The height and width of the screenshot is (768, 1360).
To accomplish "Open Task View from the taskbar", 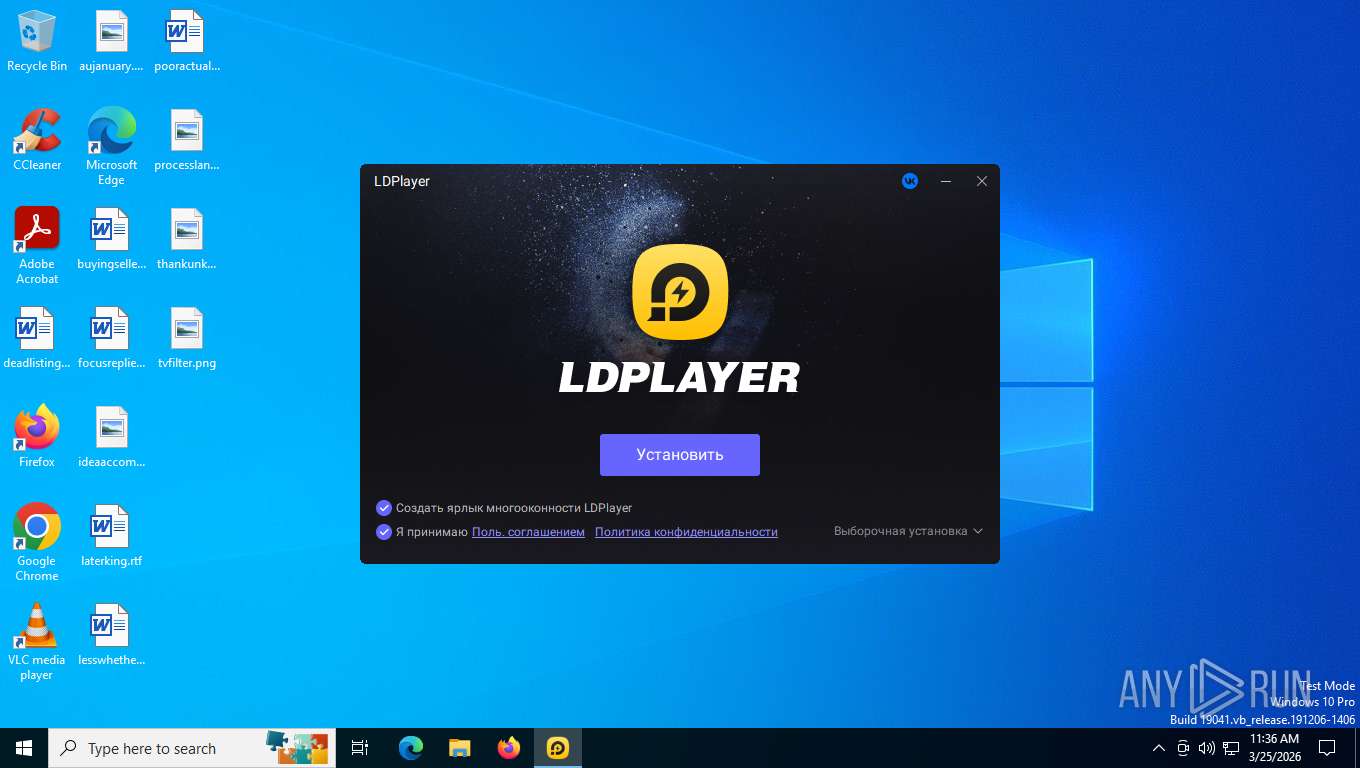I will (360, 748).
